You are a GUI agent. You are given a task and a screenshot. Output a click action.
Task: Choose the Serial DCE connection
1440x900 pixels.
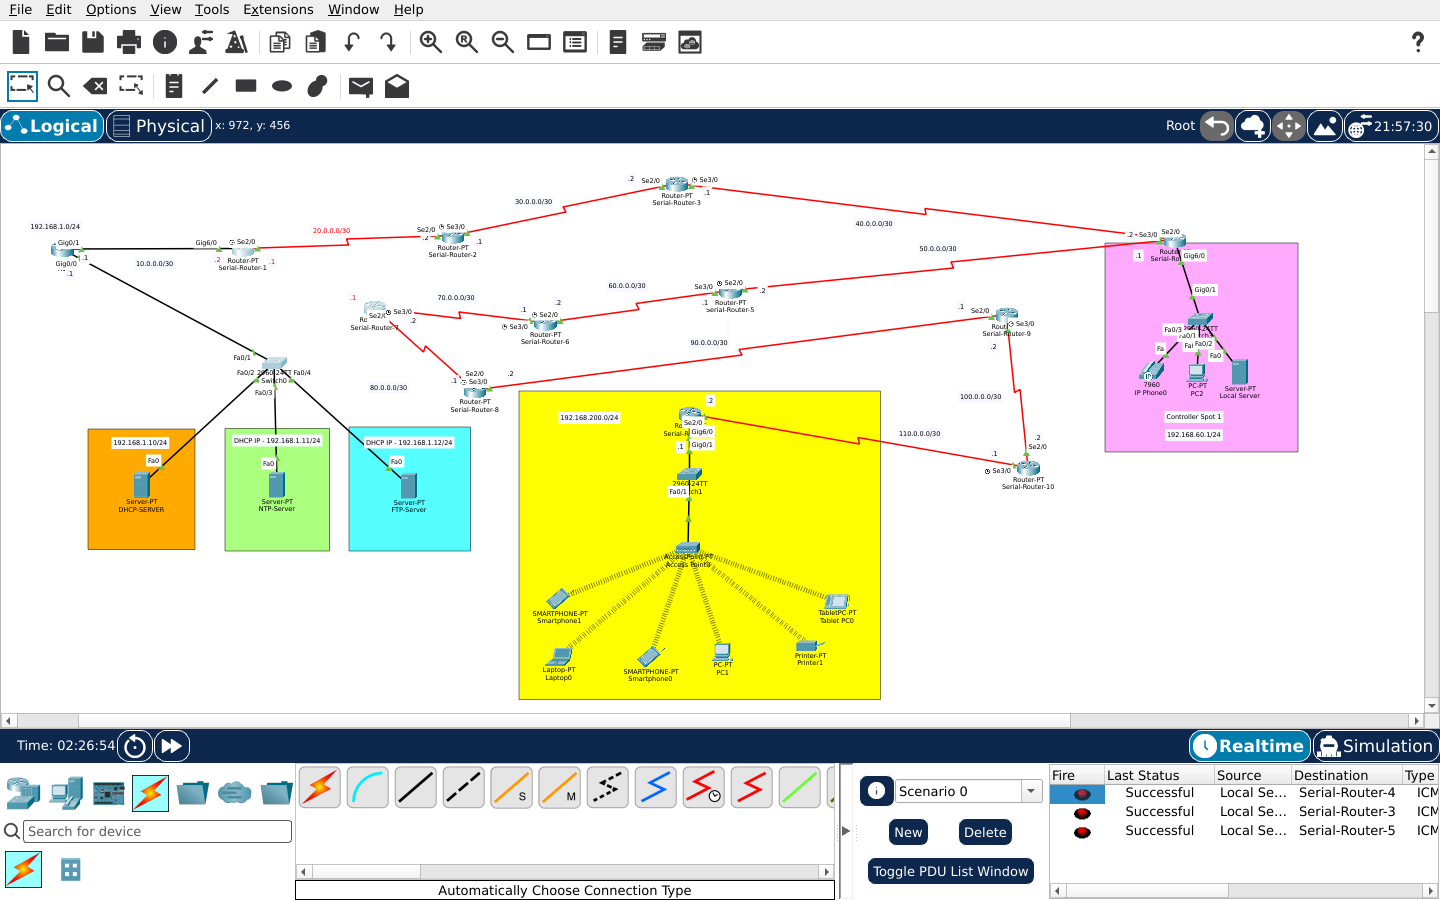(x=704, y=788)
